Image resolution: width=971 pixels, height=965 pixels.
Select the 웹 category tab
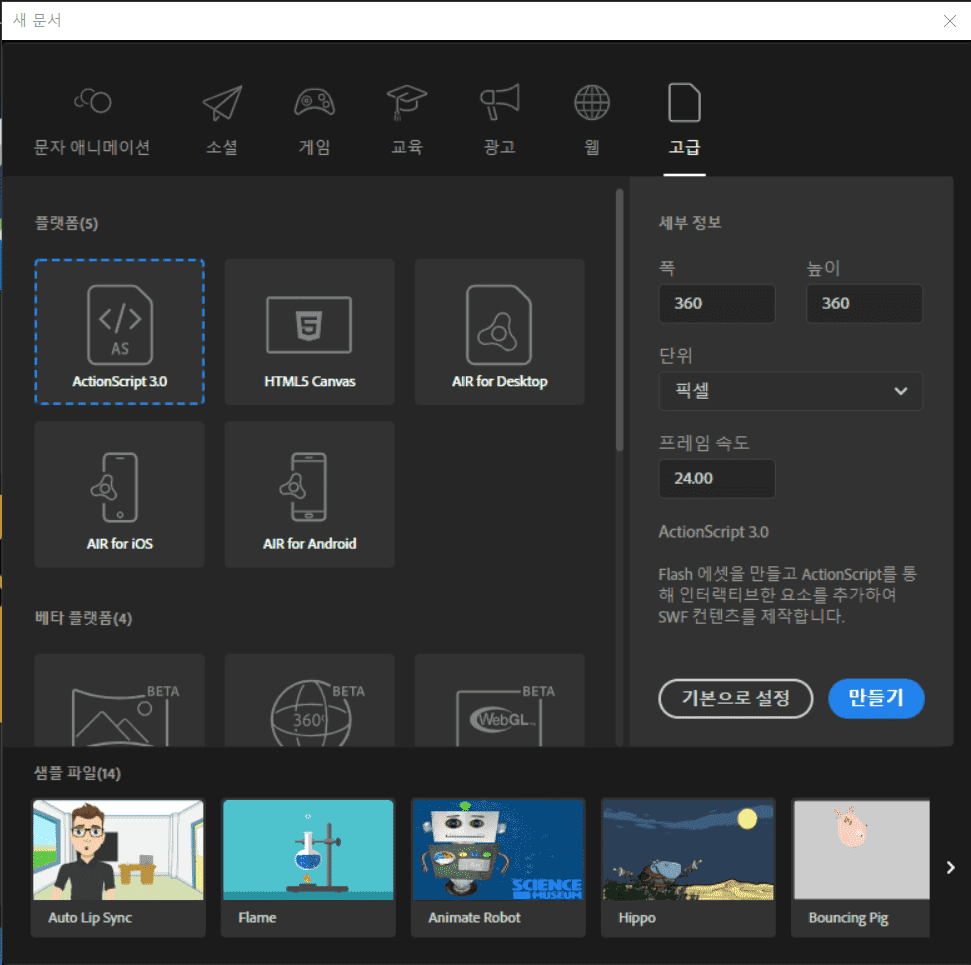tap(592, 121)
